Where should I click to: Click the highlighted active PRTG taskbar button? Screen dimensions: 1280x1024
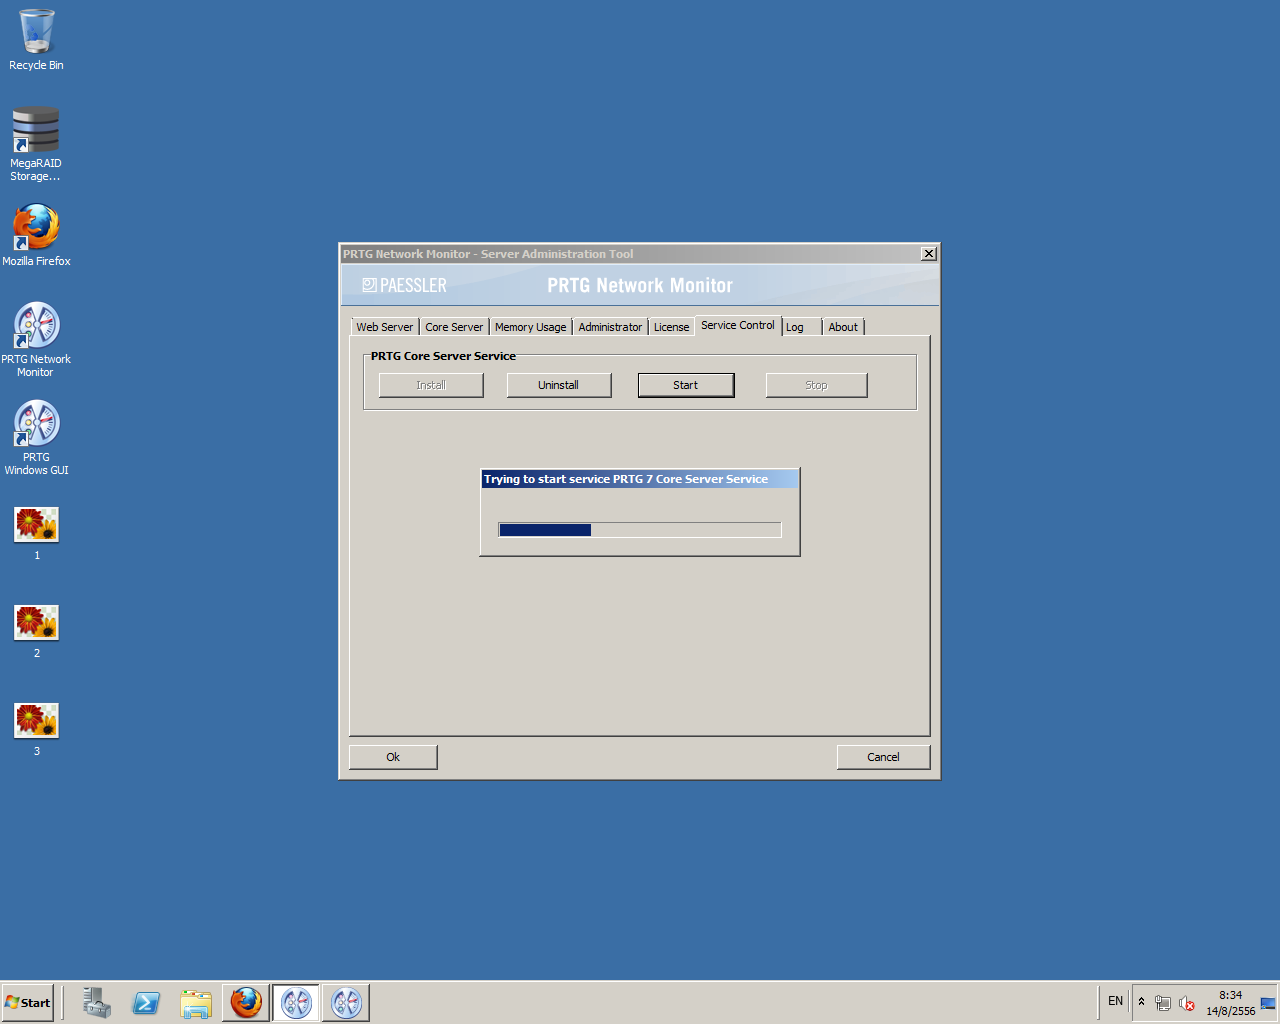(296, 1002)
